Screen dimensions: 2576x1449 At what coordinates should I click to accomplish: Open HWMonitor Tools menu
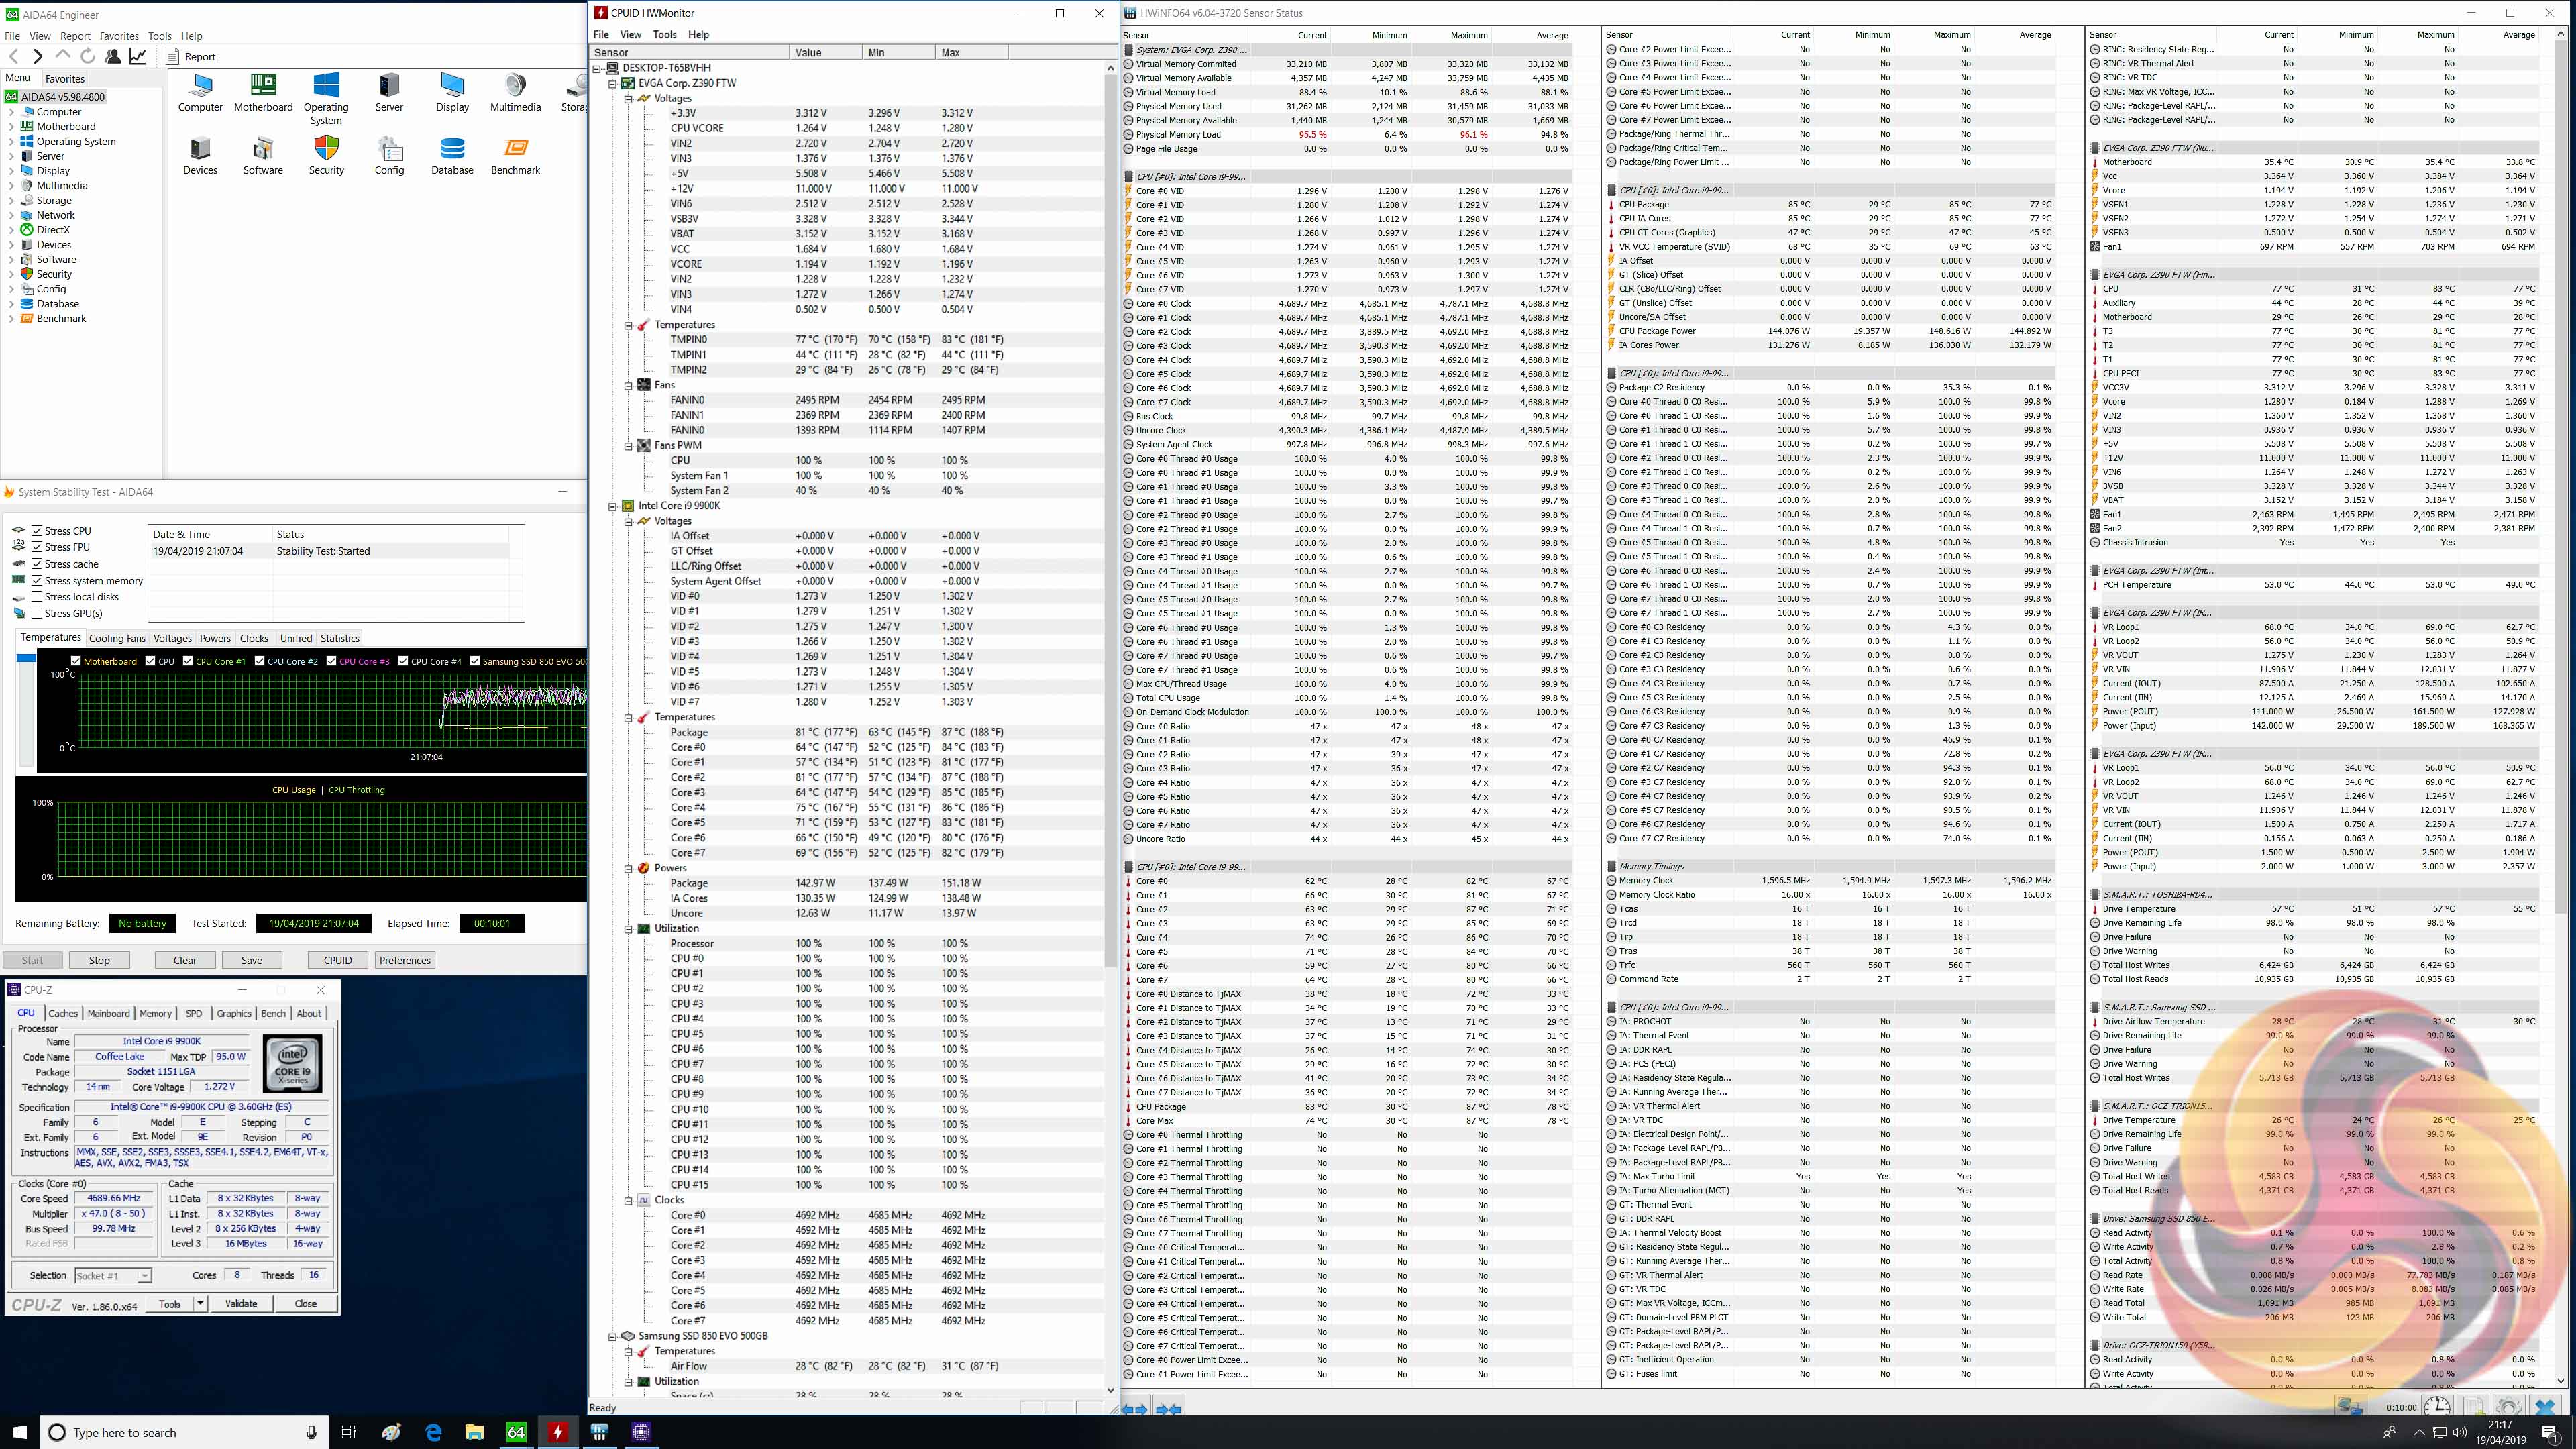click(x=664, y=34)
